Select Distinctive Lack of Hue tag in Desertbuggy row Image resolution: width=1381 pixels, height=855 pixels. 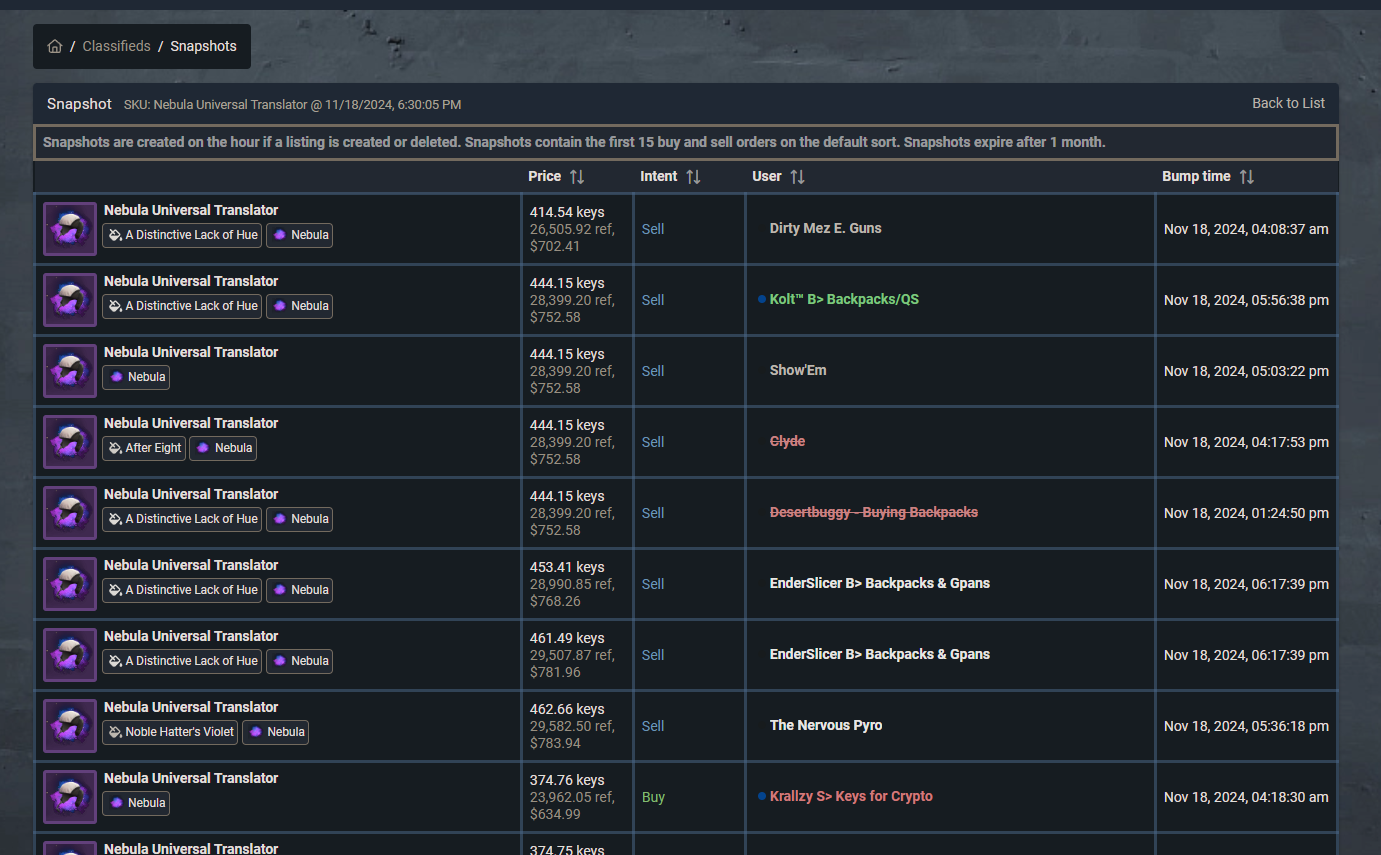[x=182, y=519]
